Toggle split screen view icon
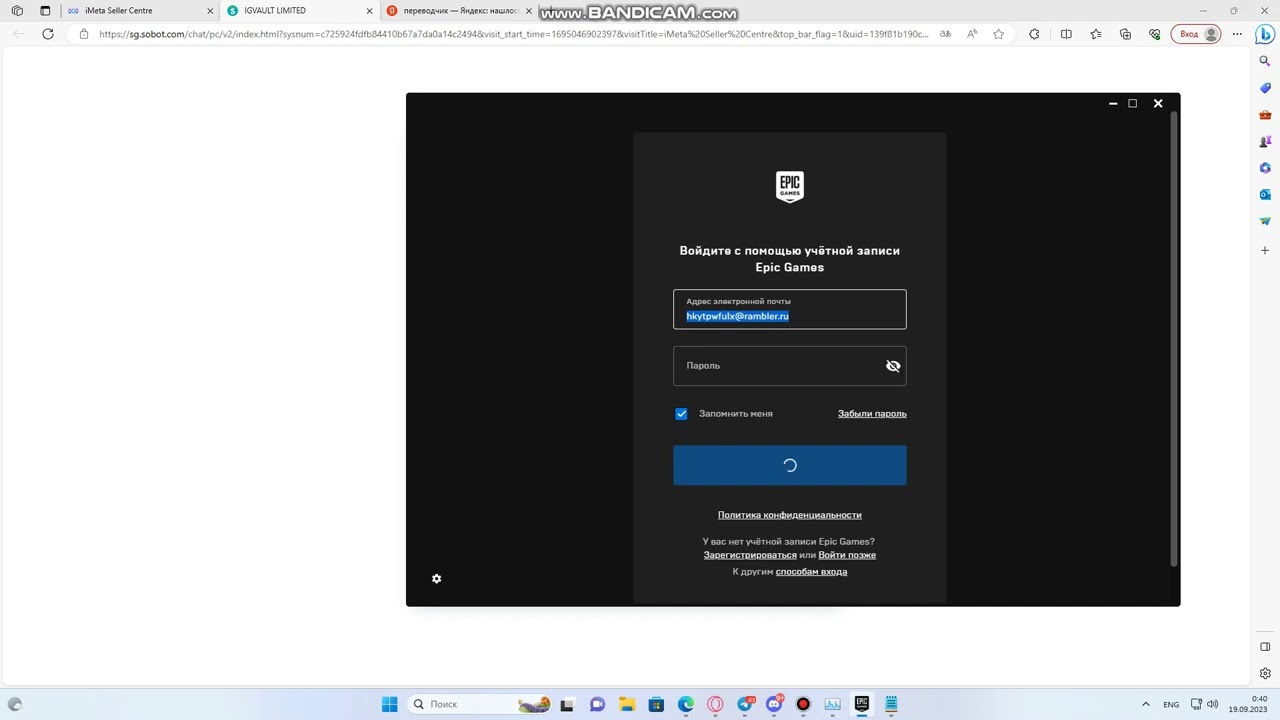Viewport: 1280px width, 720px height. [1066, 34]
